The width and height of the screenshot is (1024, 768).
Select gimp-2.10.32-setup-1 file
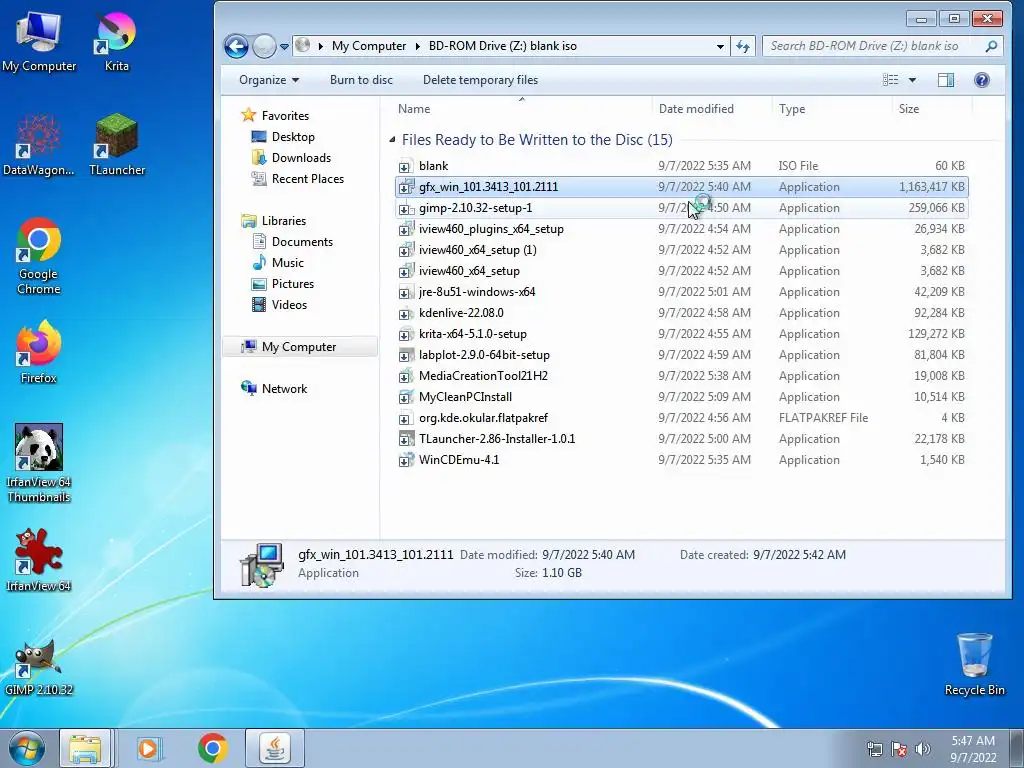682,208
